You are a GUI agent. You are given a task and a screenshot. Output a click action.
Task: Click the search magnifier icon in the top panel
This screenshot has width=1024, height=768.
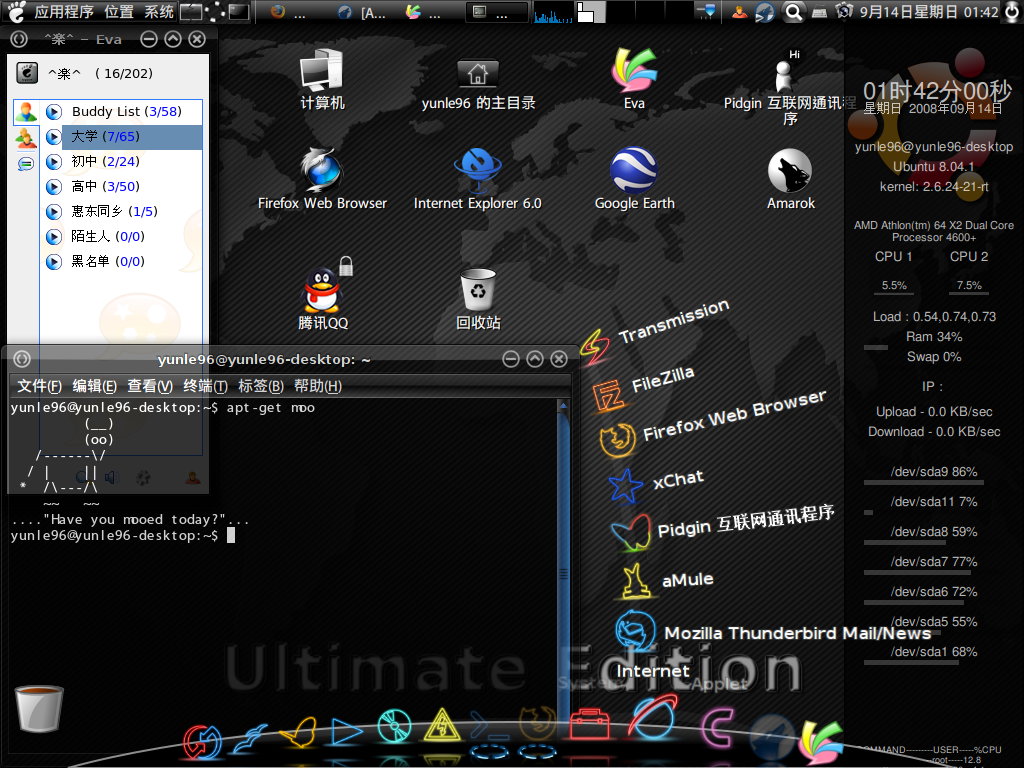click(793, 12)
